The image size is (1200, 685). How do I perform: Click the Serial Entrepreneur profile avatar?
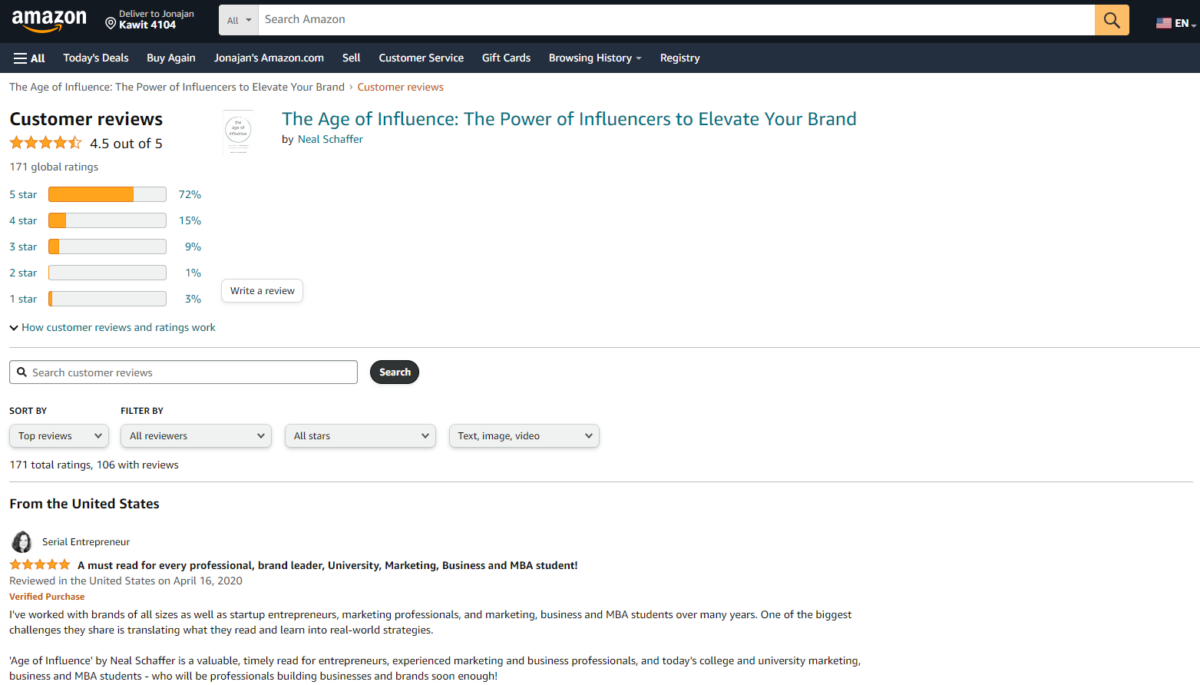pyautogui.click(x=21, y=541)
